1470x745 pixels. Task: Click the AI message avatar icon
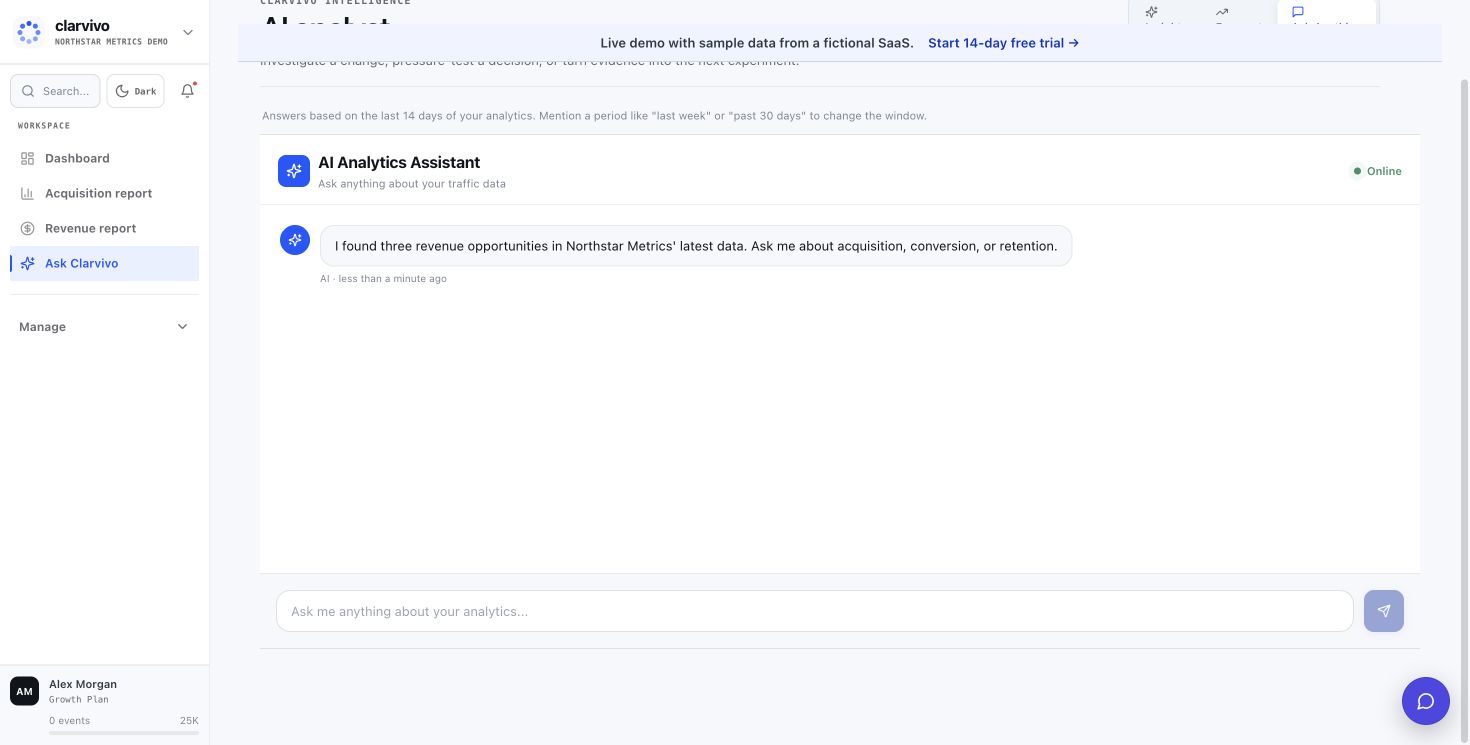click(x=295, y=240)
